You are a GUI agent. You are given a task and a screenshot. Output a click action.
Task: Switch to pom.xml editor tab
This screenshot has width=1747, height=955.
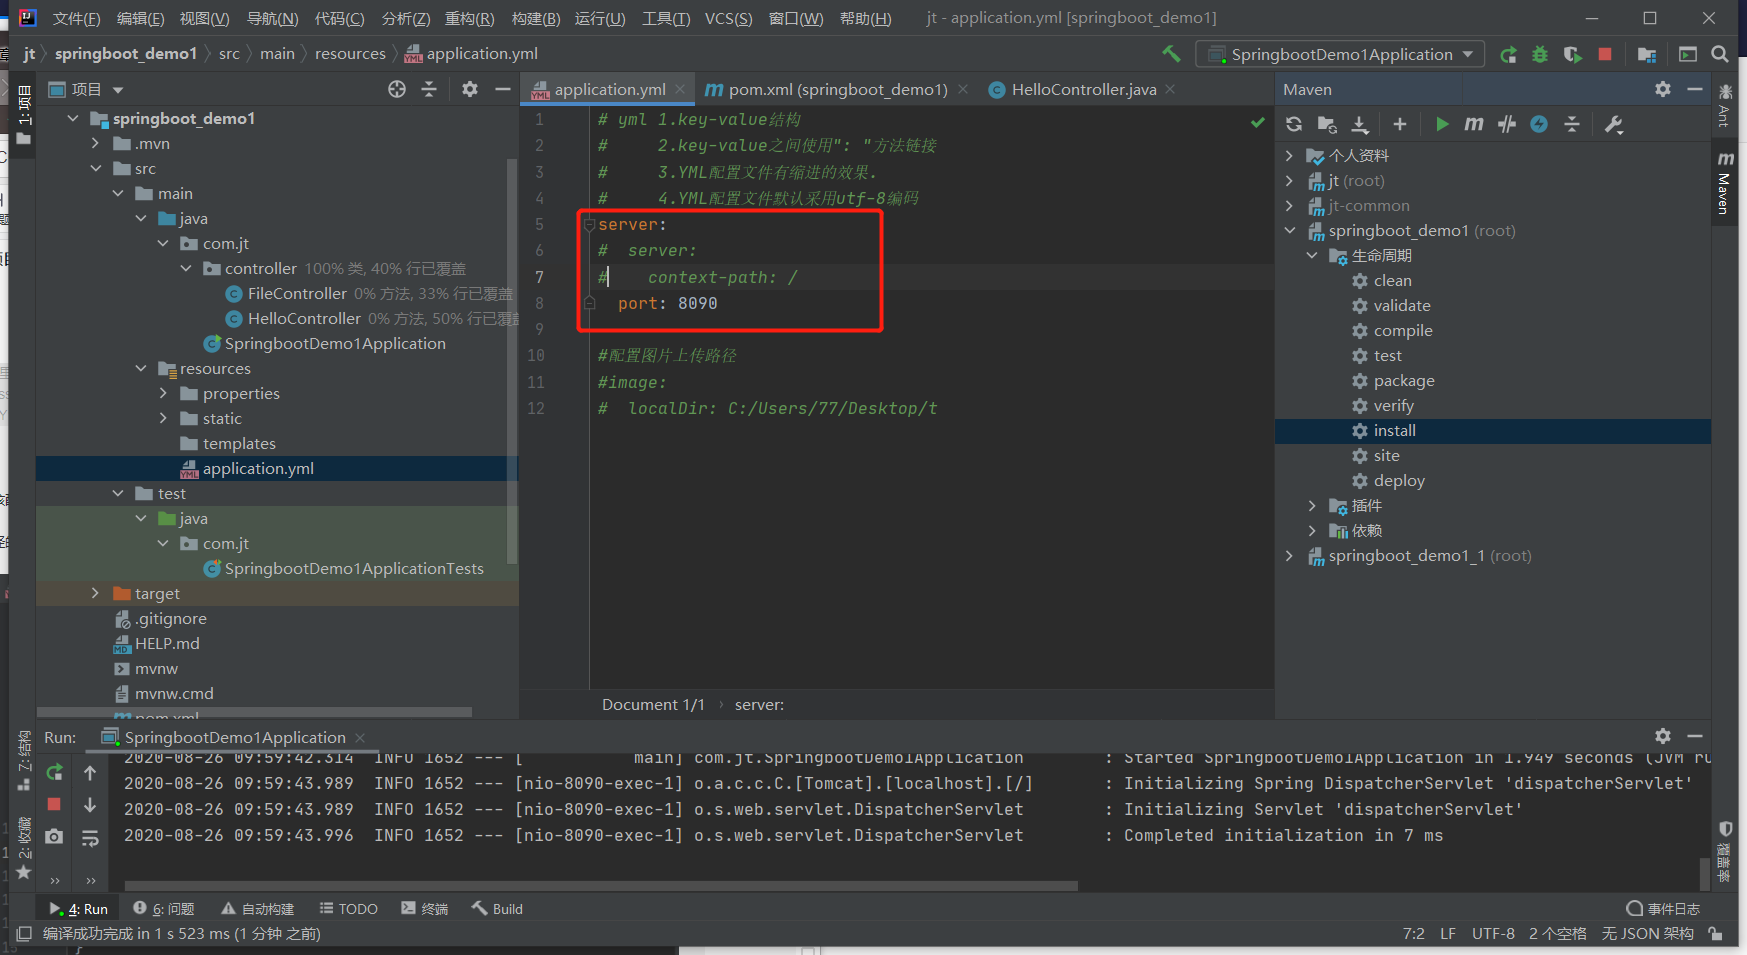(x=838, y=89)
